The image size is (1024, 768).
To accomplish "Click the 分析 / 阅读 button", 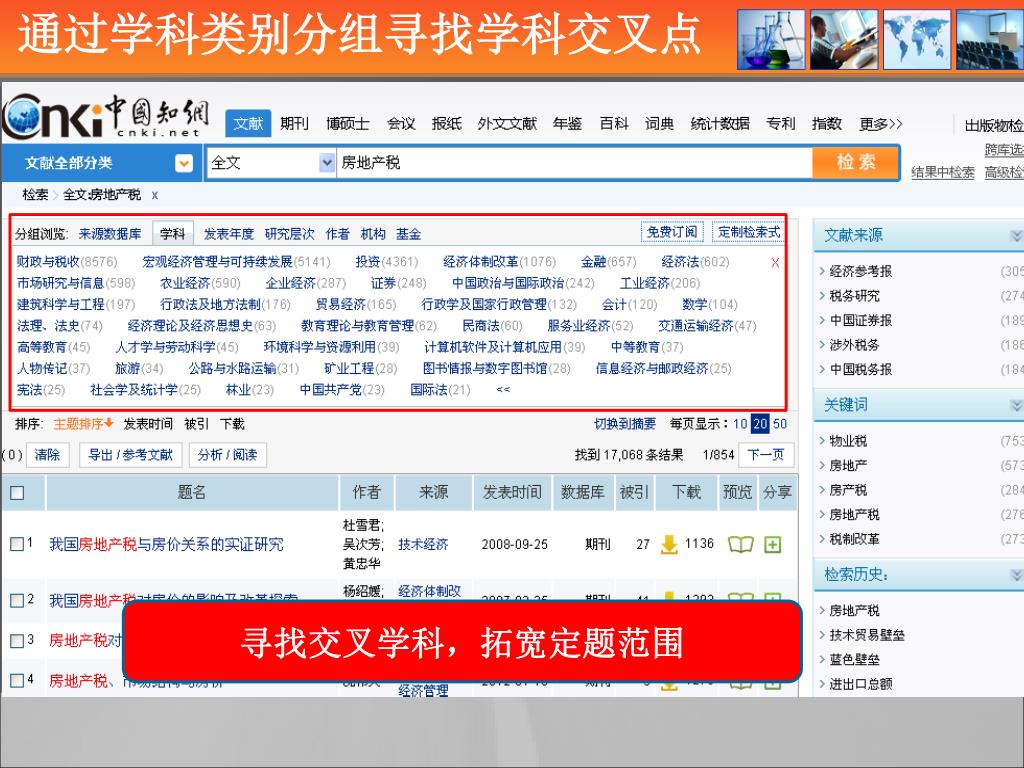I will coord(227,455).
